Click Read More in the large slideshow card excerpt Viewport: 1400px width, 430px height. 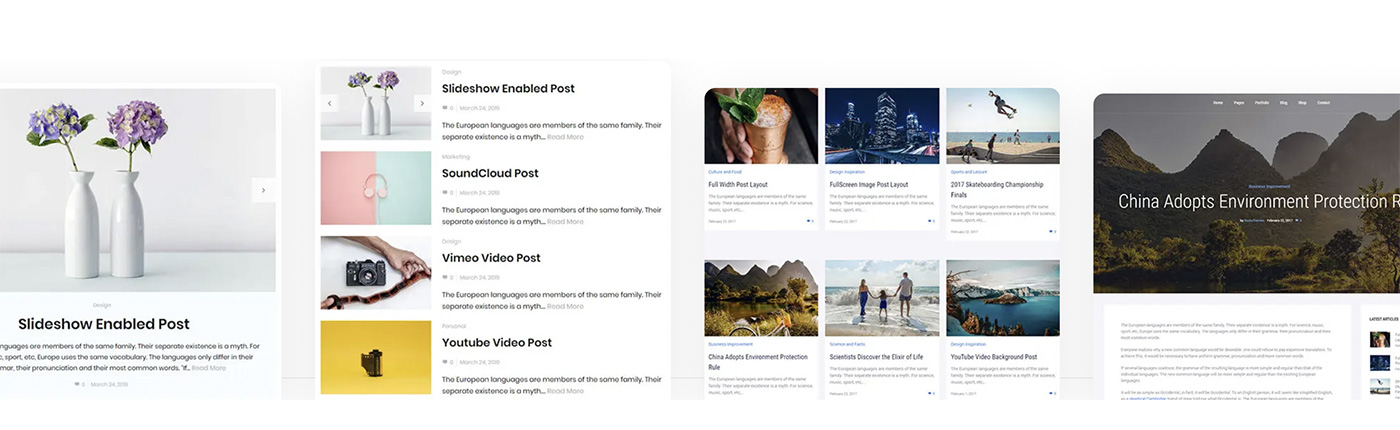209,368
